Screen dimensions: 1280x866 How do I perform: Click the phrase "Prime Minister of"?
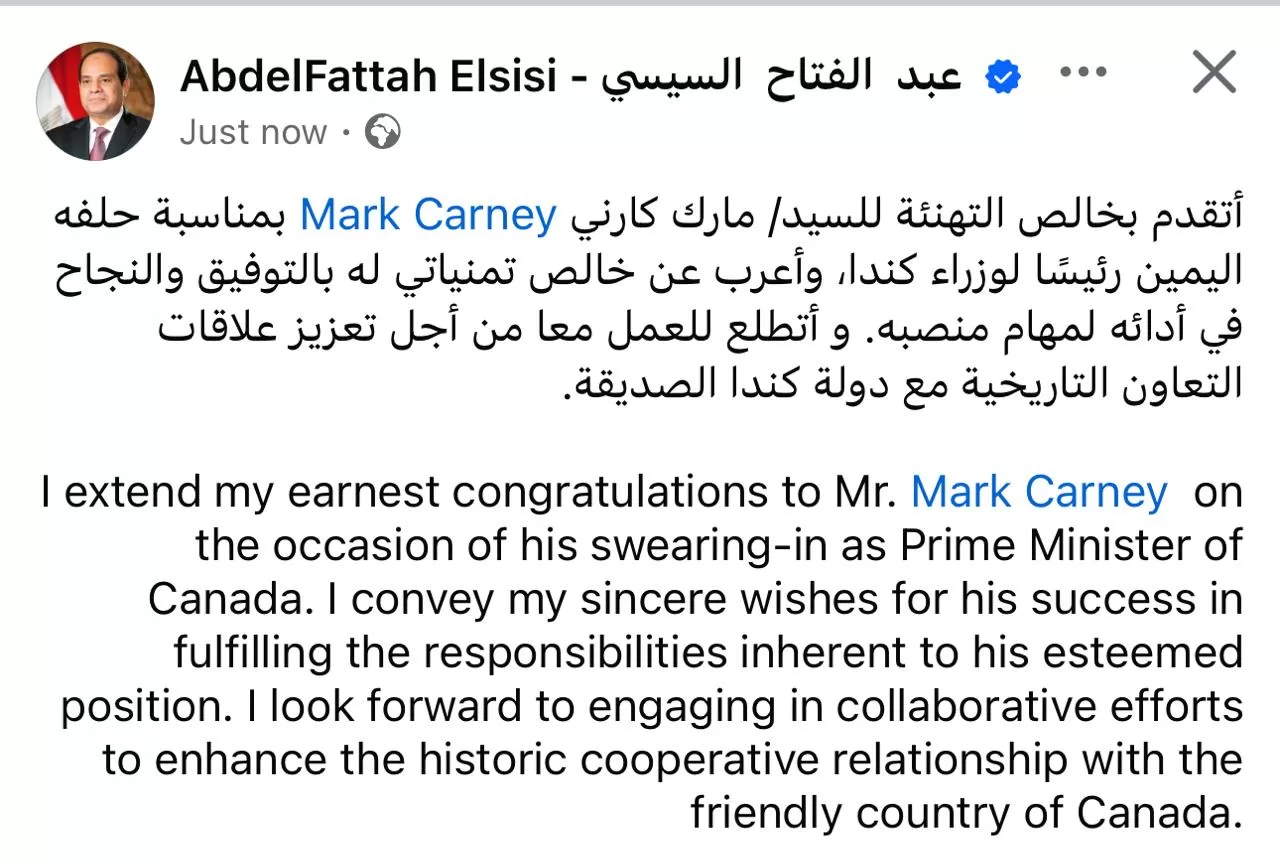coord(1071,546)
